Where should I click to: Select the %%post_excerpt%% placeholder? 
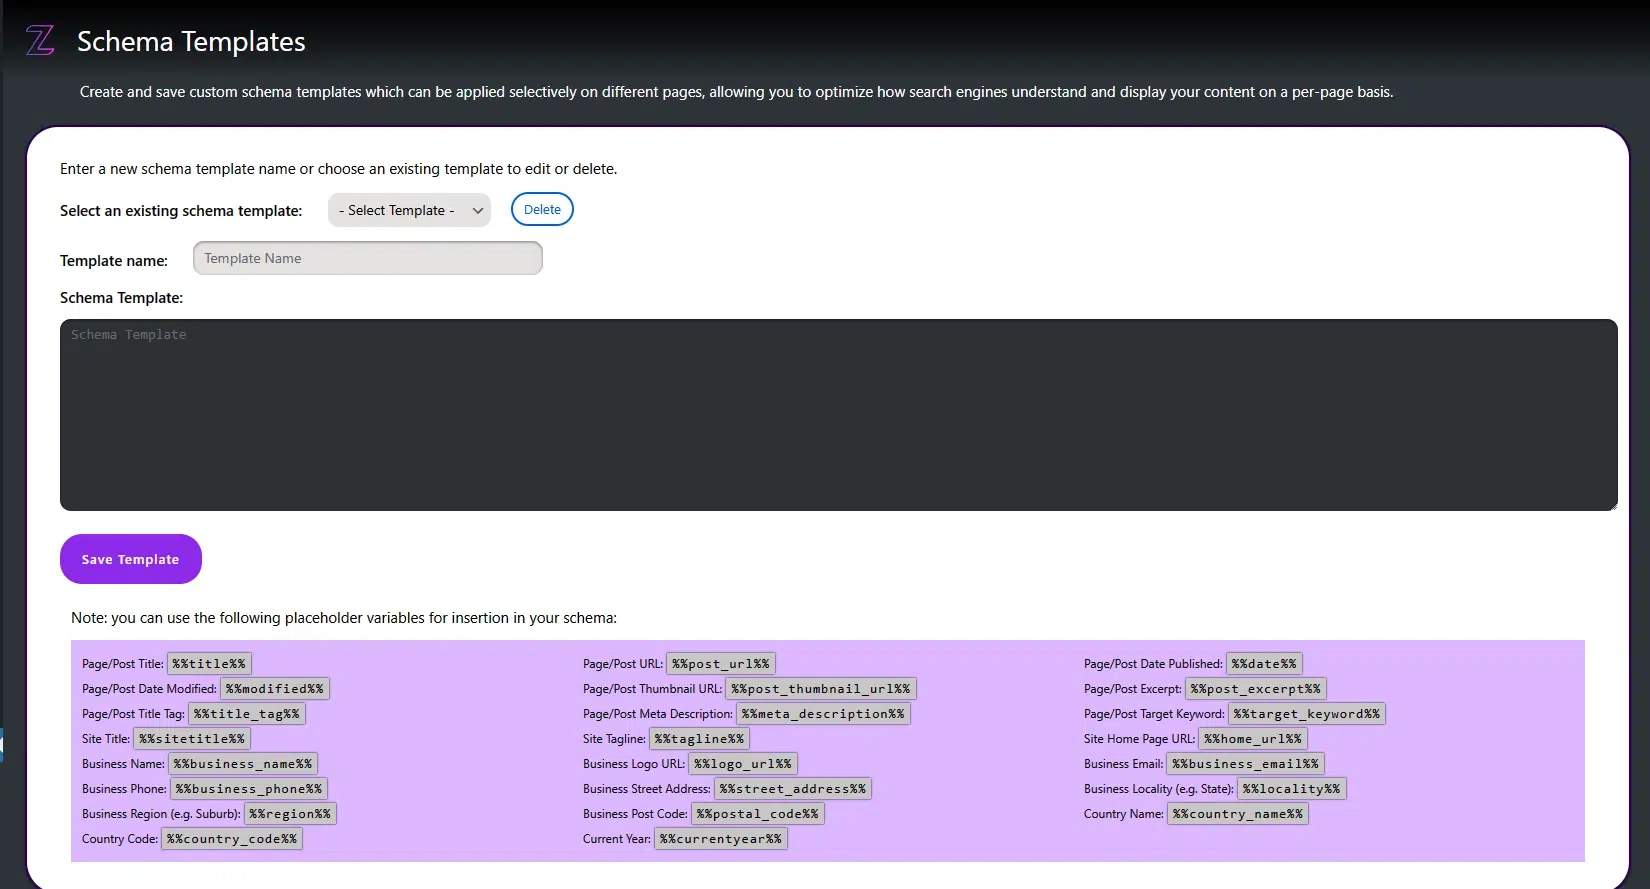point(1256,689)
